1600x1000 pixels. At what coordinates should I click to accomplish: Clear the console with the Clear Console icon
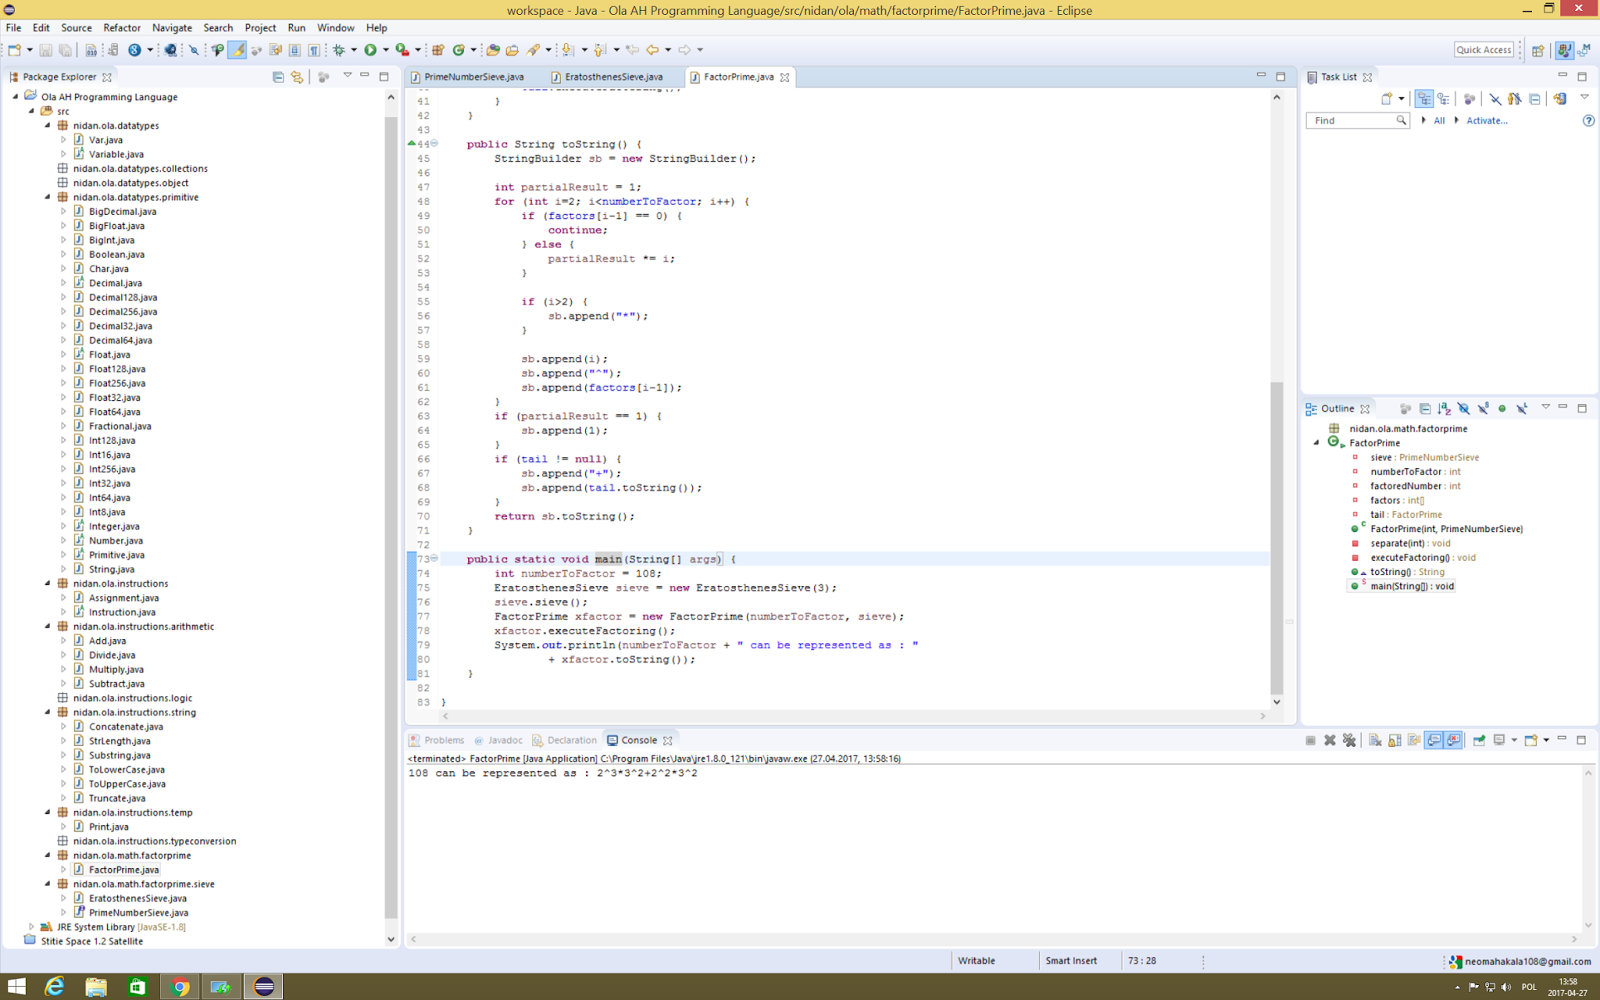(1375, 740)
